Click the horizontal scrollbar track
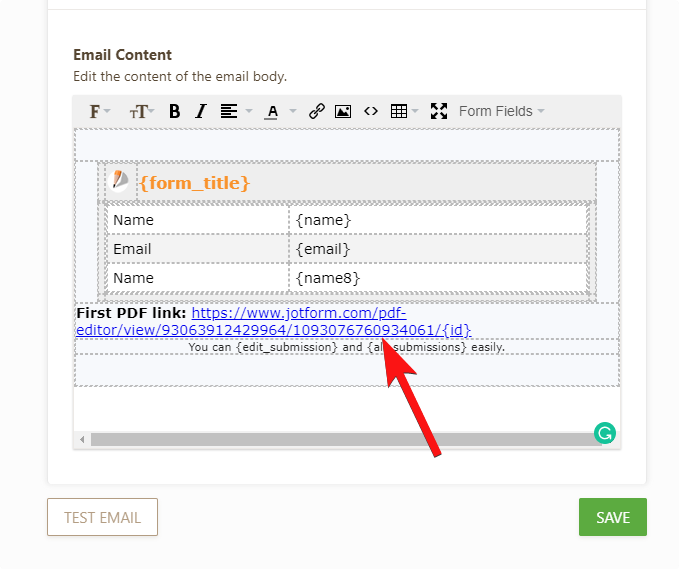This screenshot has width=679, height=569. [346, 440]
